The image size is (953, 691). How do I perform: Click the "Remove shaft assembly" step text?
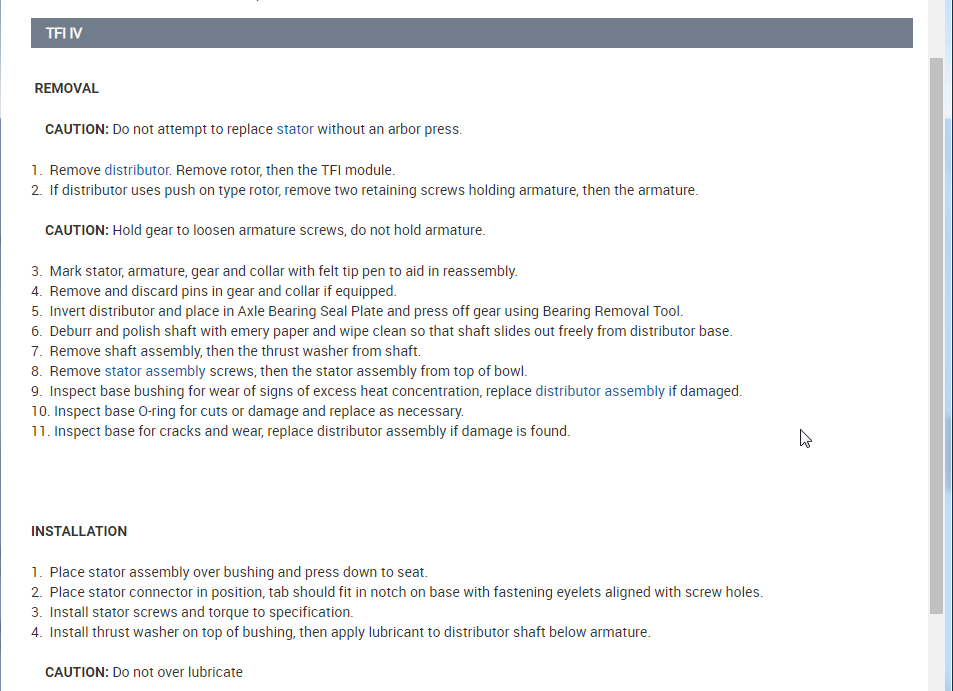[x=235, y=351]
